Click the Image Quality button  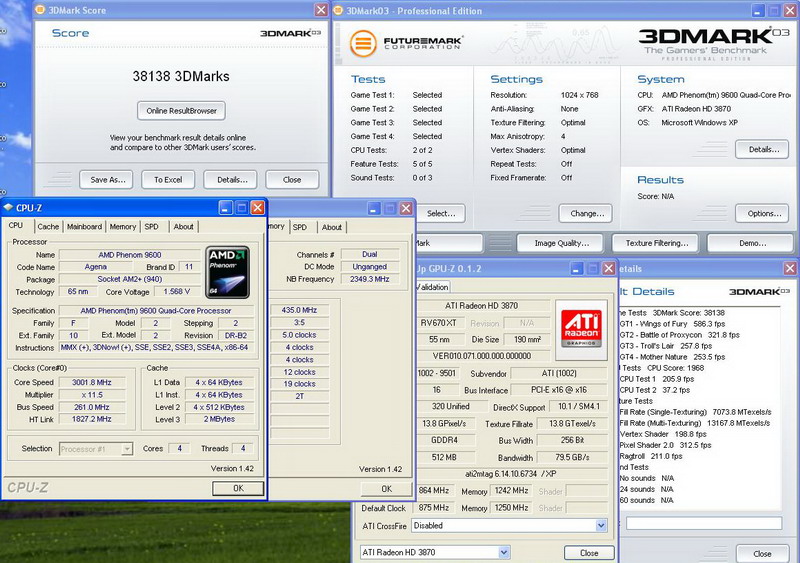[x=560, y=243]
